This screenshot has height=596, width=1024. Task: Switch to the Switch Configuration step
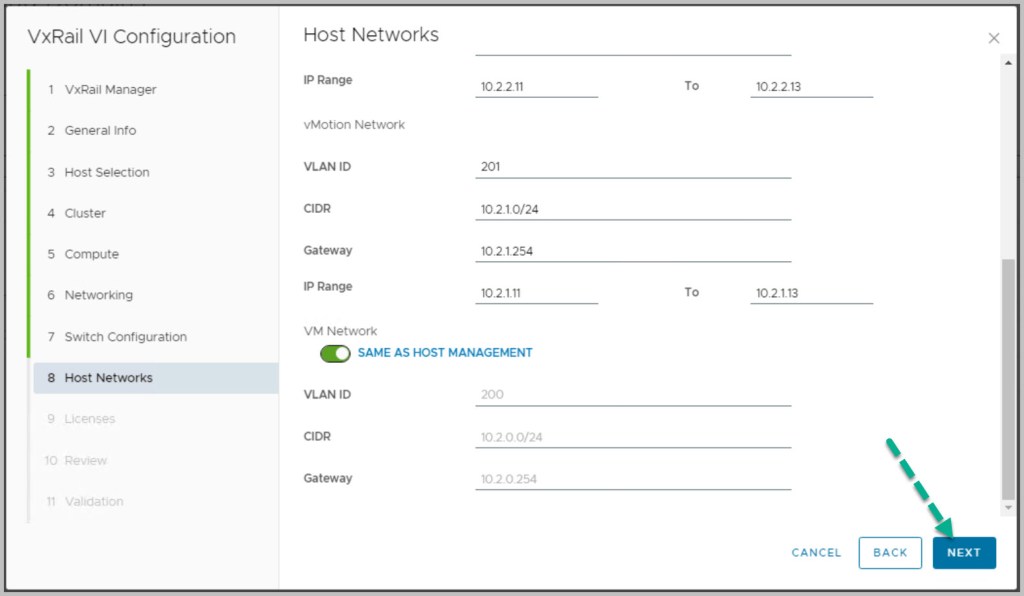point(125,337)
